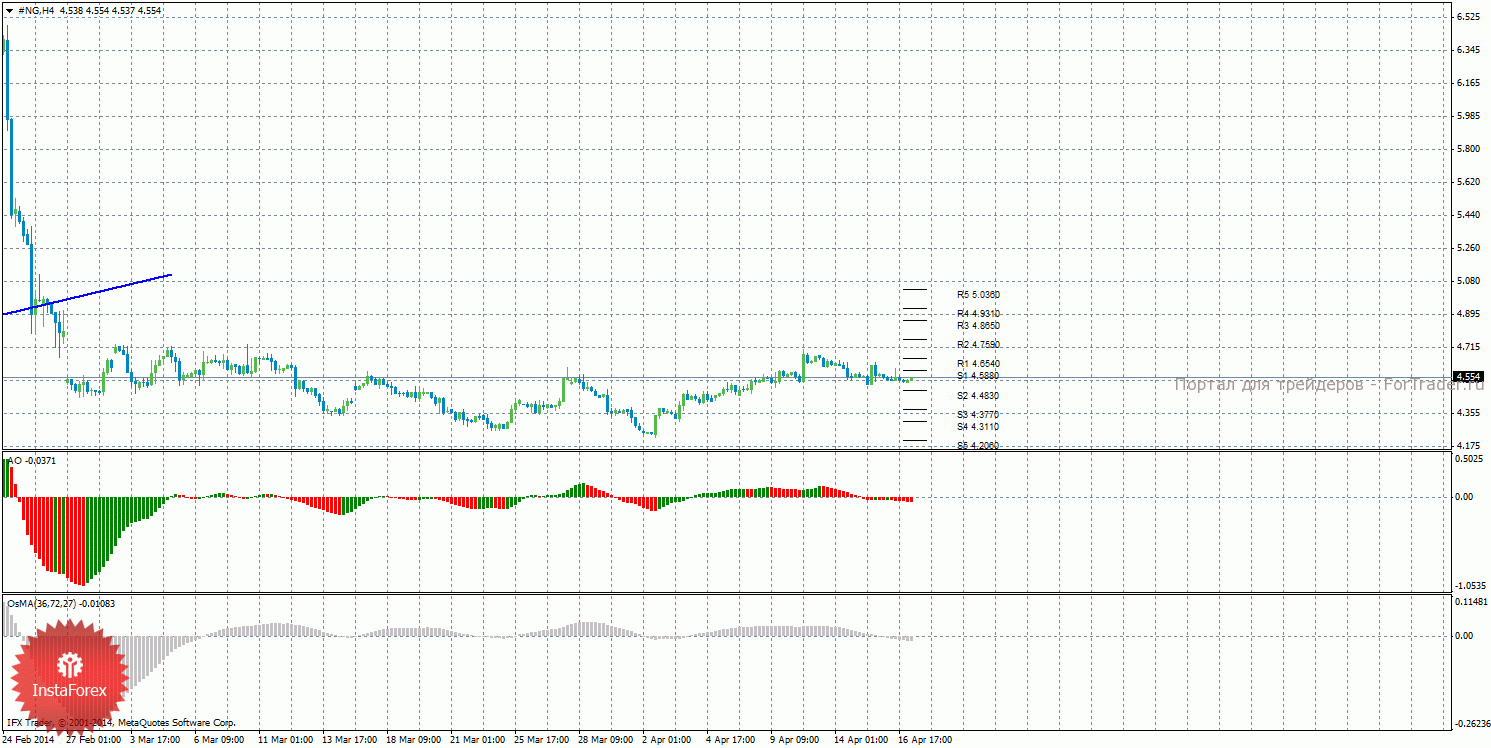Screen dimensions: 1491x748
Task: Click the 6 Mar 09:00 time label
Action: point(219,740)
